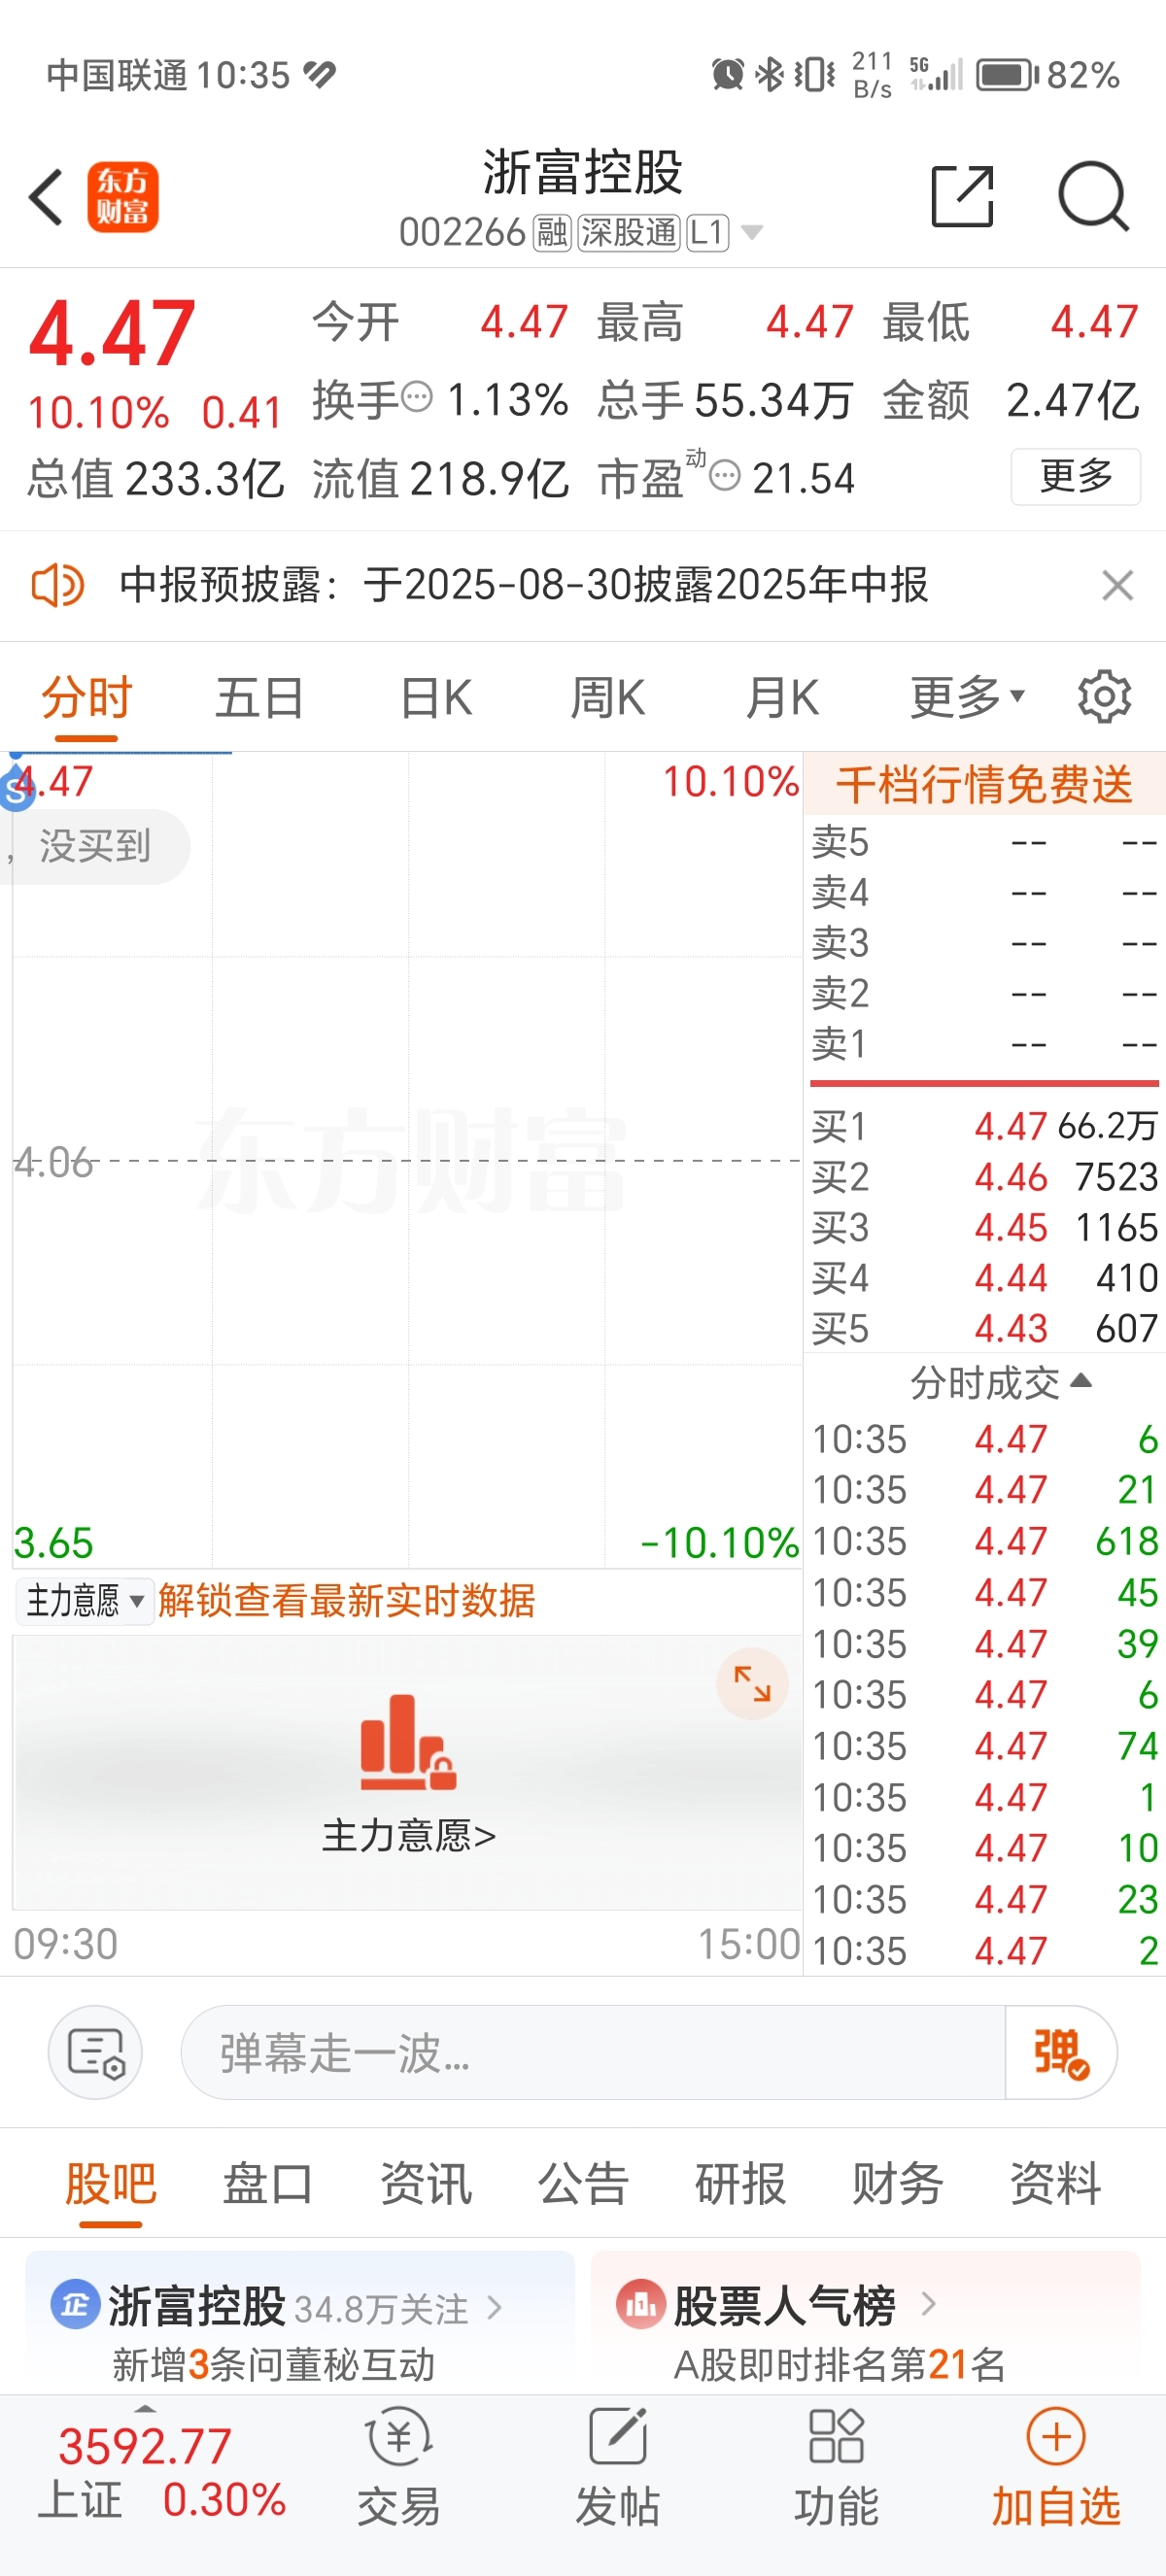Switch to the 盘口 tab
Image resolution: width=1166 pixels, height=2576 pixels.
click(x=268, y=2183)
